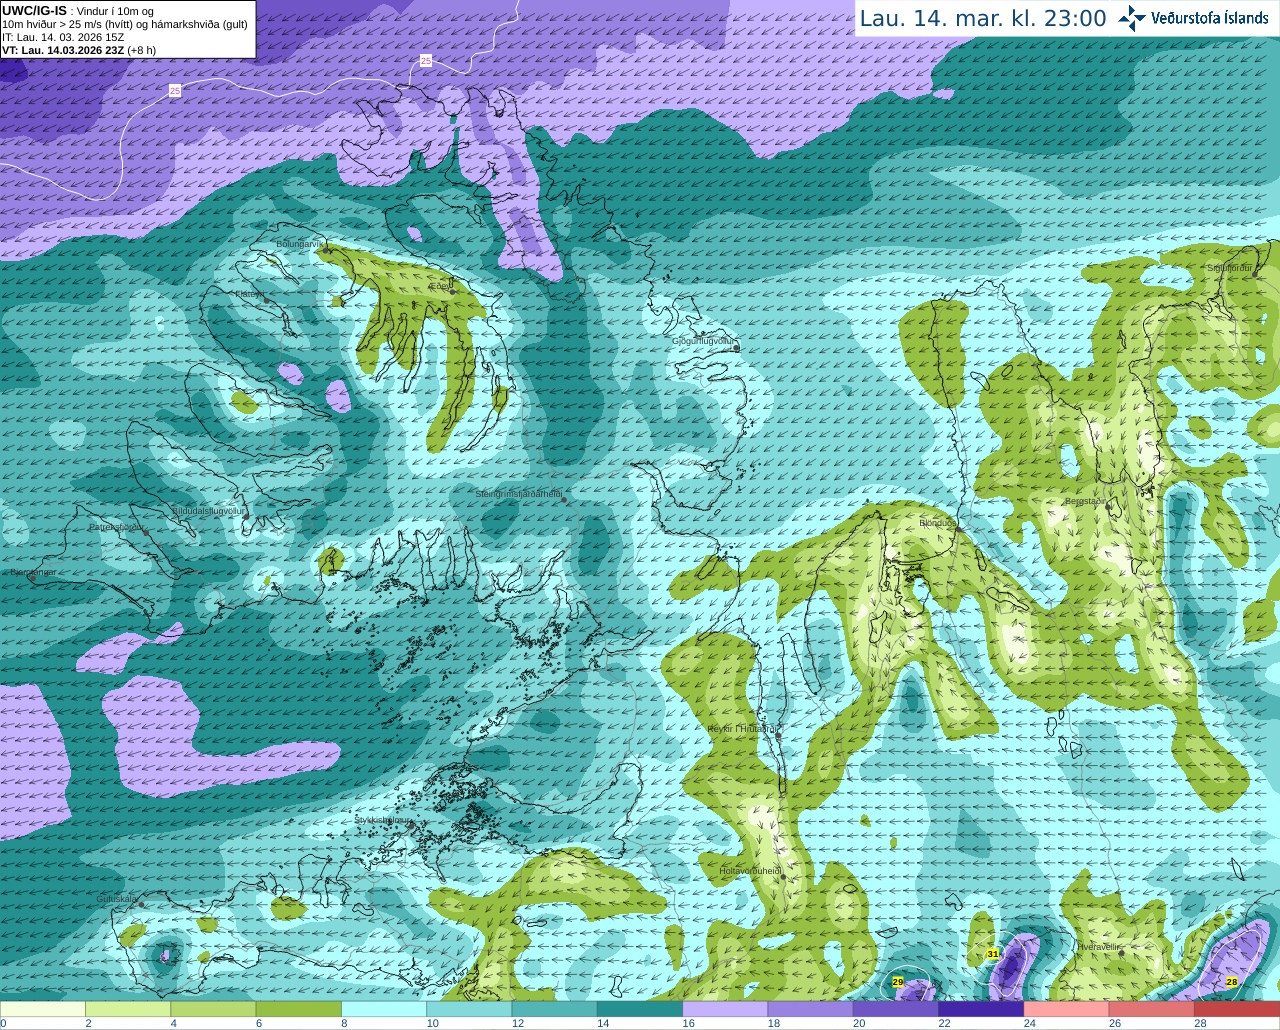Select the IT: Lau. 14. 03. 2026 15Z line
The image size is (1280, 1030).
point(63,37)
